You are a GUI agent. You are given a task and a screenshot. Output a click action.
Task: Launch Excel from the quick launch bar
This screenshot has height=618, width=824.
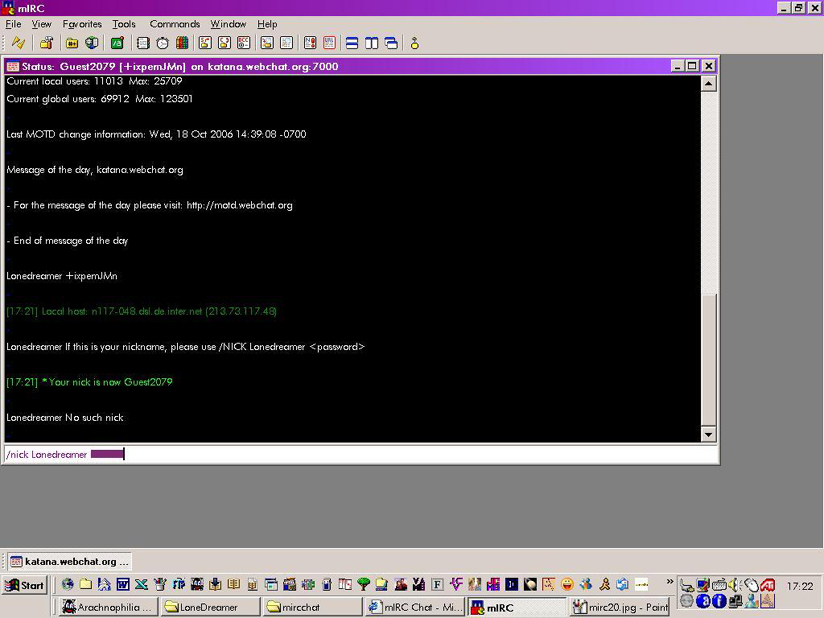point(141,584)
